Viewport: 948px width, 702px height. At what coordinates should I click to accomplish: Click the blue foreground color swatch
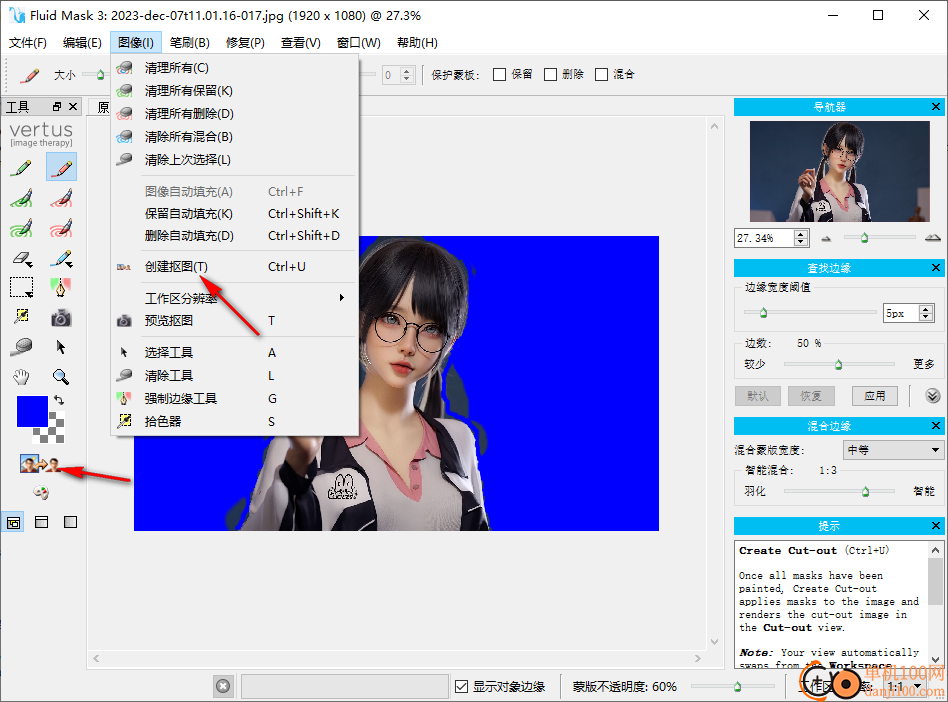click(x=32, y=411)
